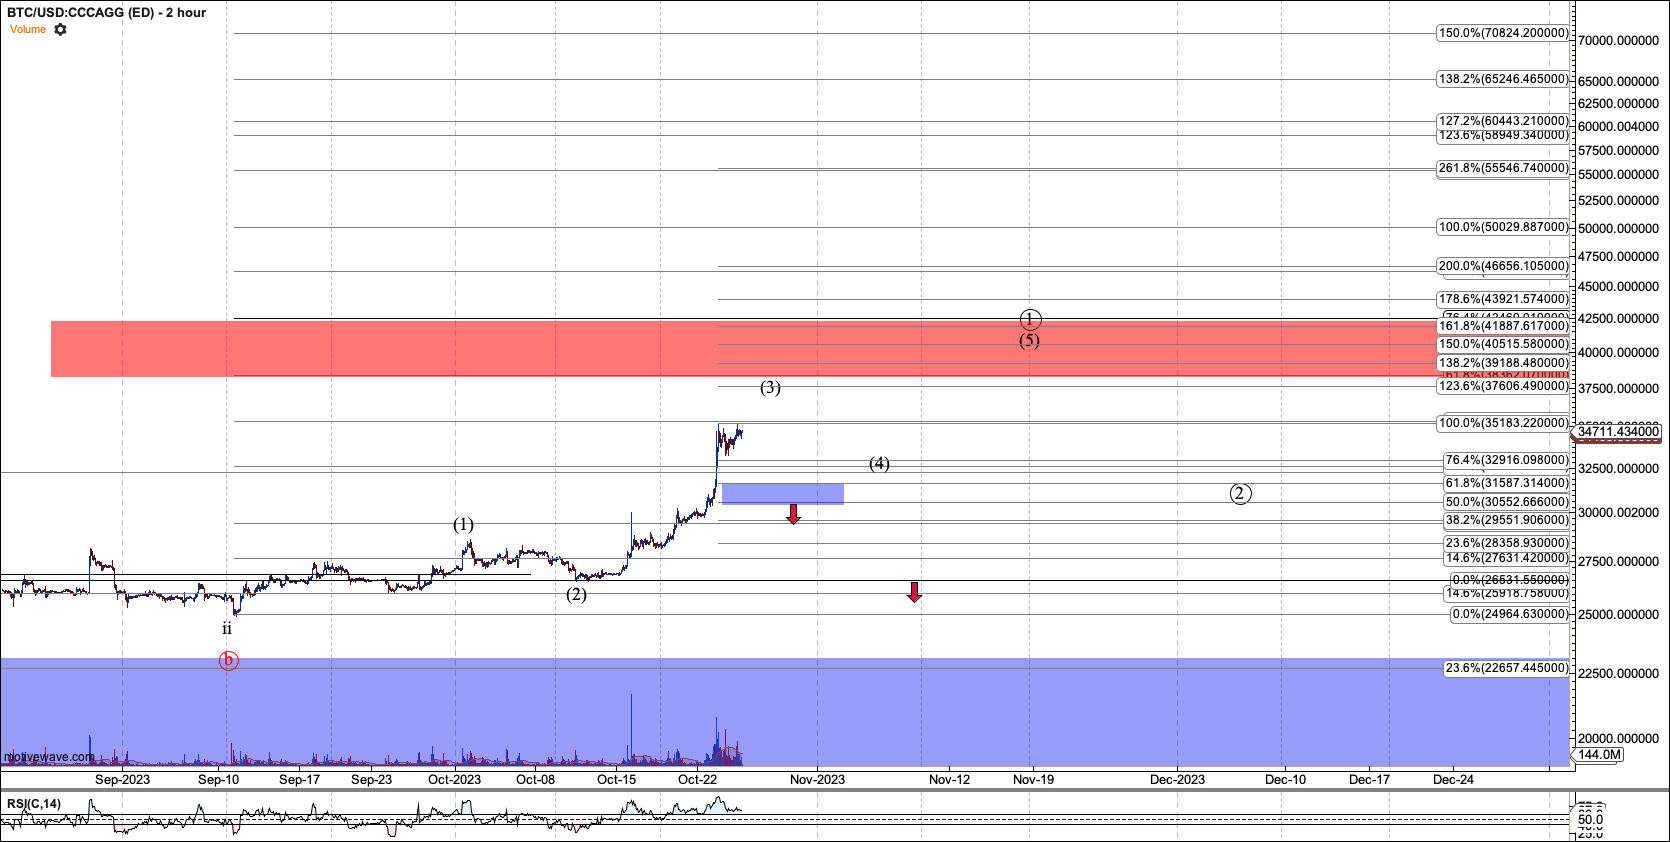Viewport: 1670px width, 842px height.
Task: Select the 261.8%(55546.740000) Fibonacci label
Action: click(1503, 168)
